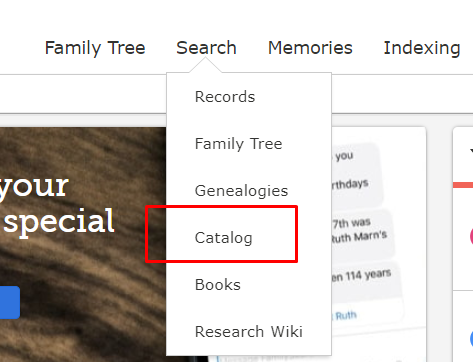Collapse the right card using its arrow

click(471, 151)
